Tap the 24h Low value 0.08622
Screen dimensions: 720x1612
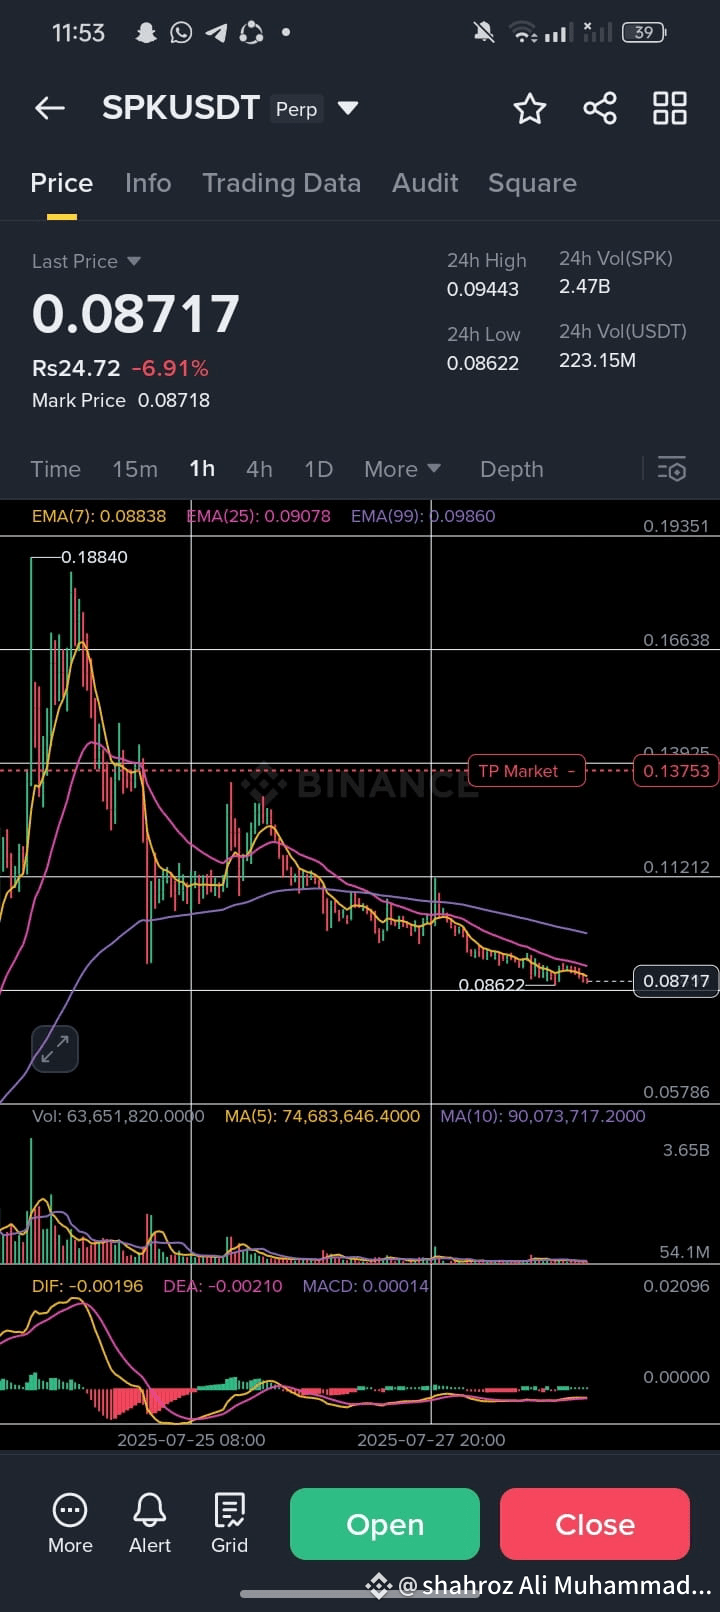click(483, 363)
